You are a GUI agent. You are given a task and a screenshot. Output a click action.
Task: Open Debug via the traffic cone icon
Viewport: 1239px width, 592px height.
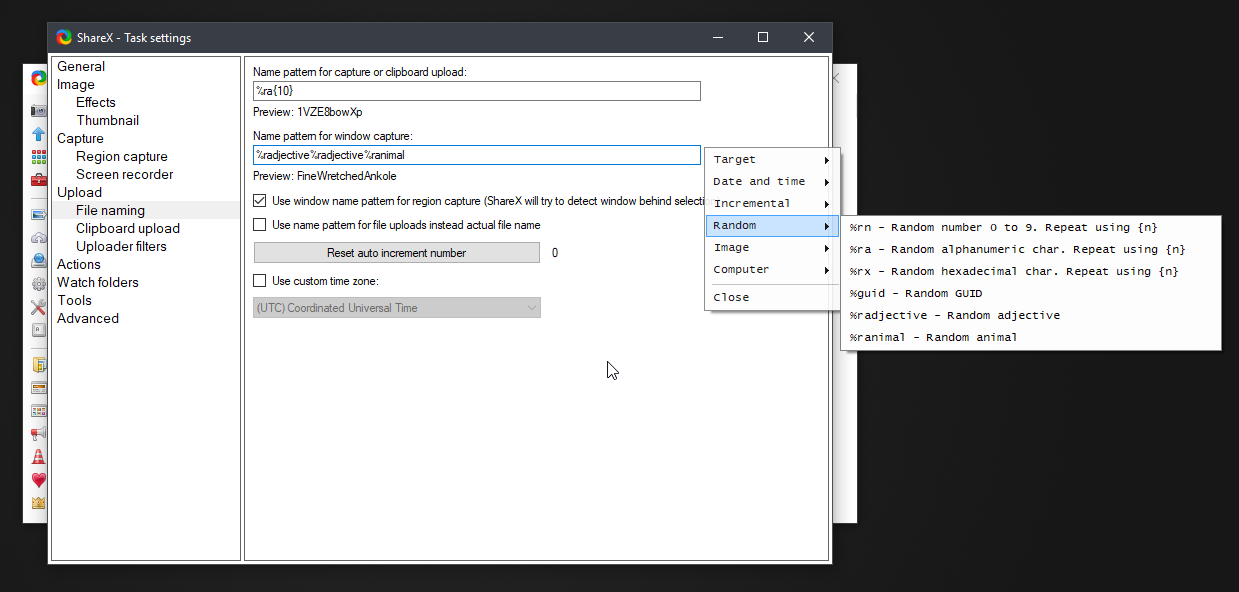tap(38, 457)
